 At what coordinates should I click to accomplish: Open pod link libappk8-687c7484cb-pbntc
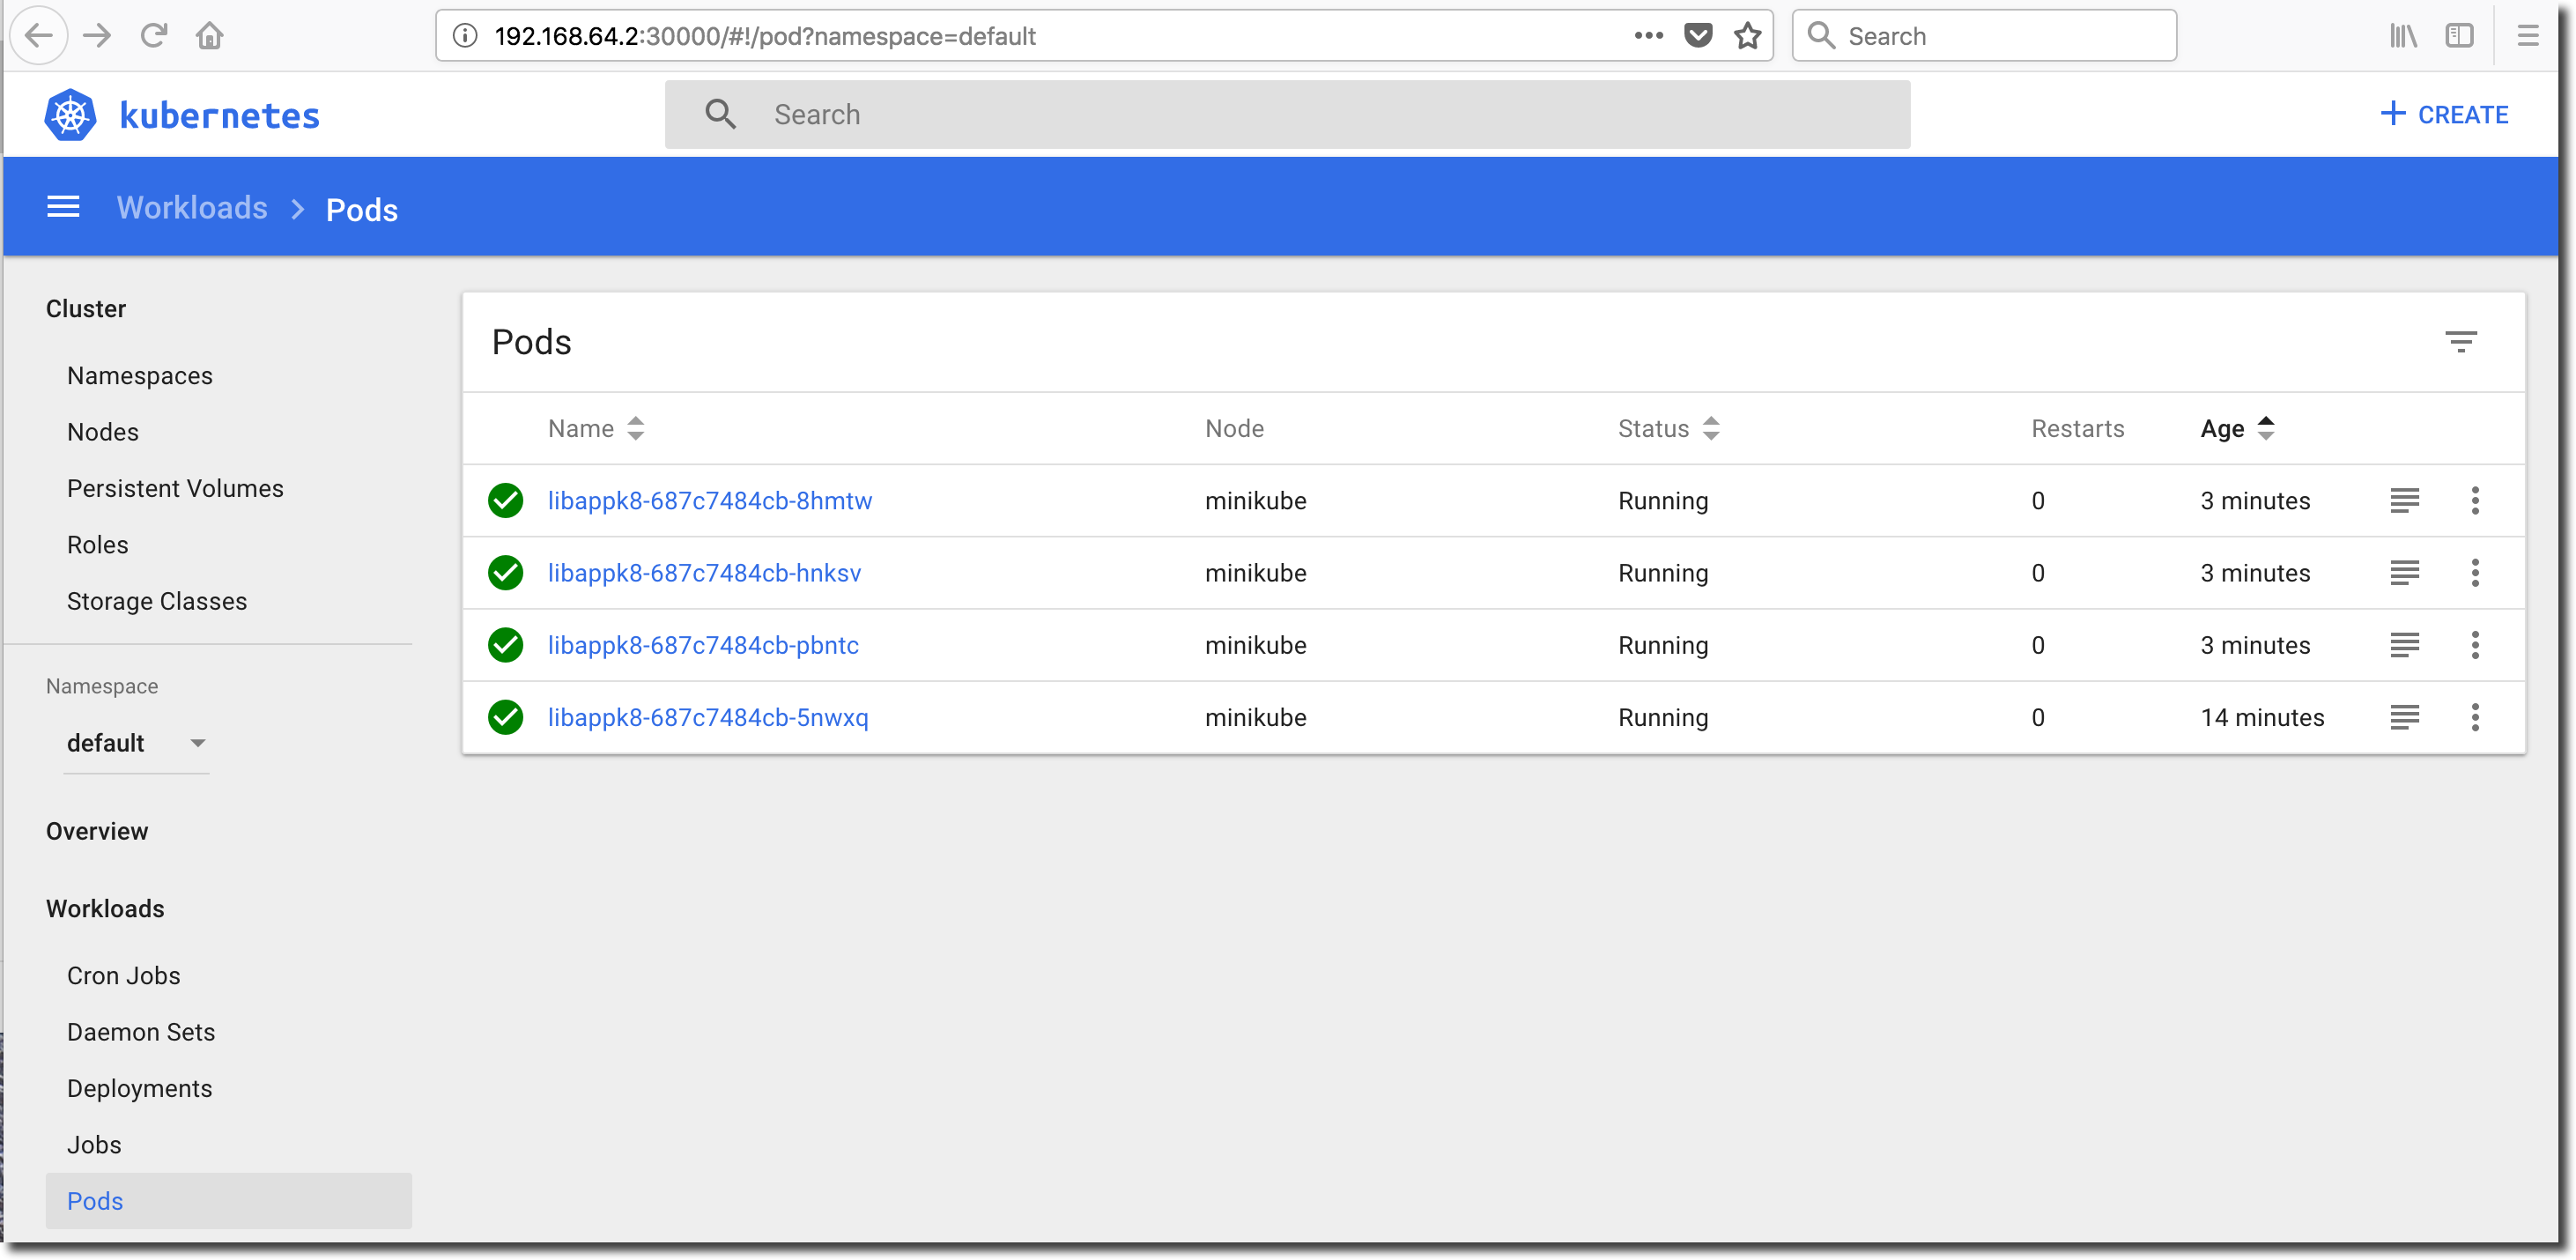pyautogui.click(x=703, y=644)
